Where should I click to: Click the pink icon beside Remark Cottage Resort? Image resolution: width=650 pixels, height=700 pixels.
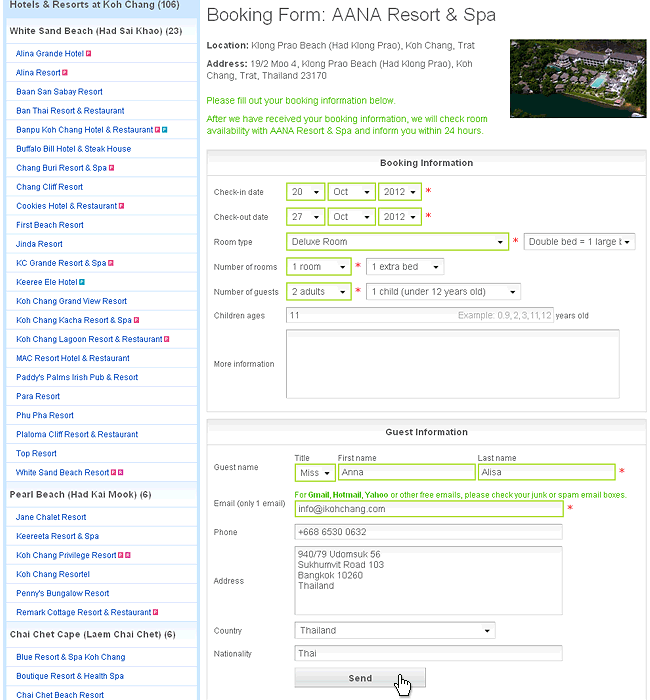155,612
